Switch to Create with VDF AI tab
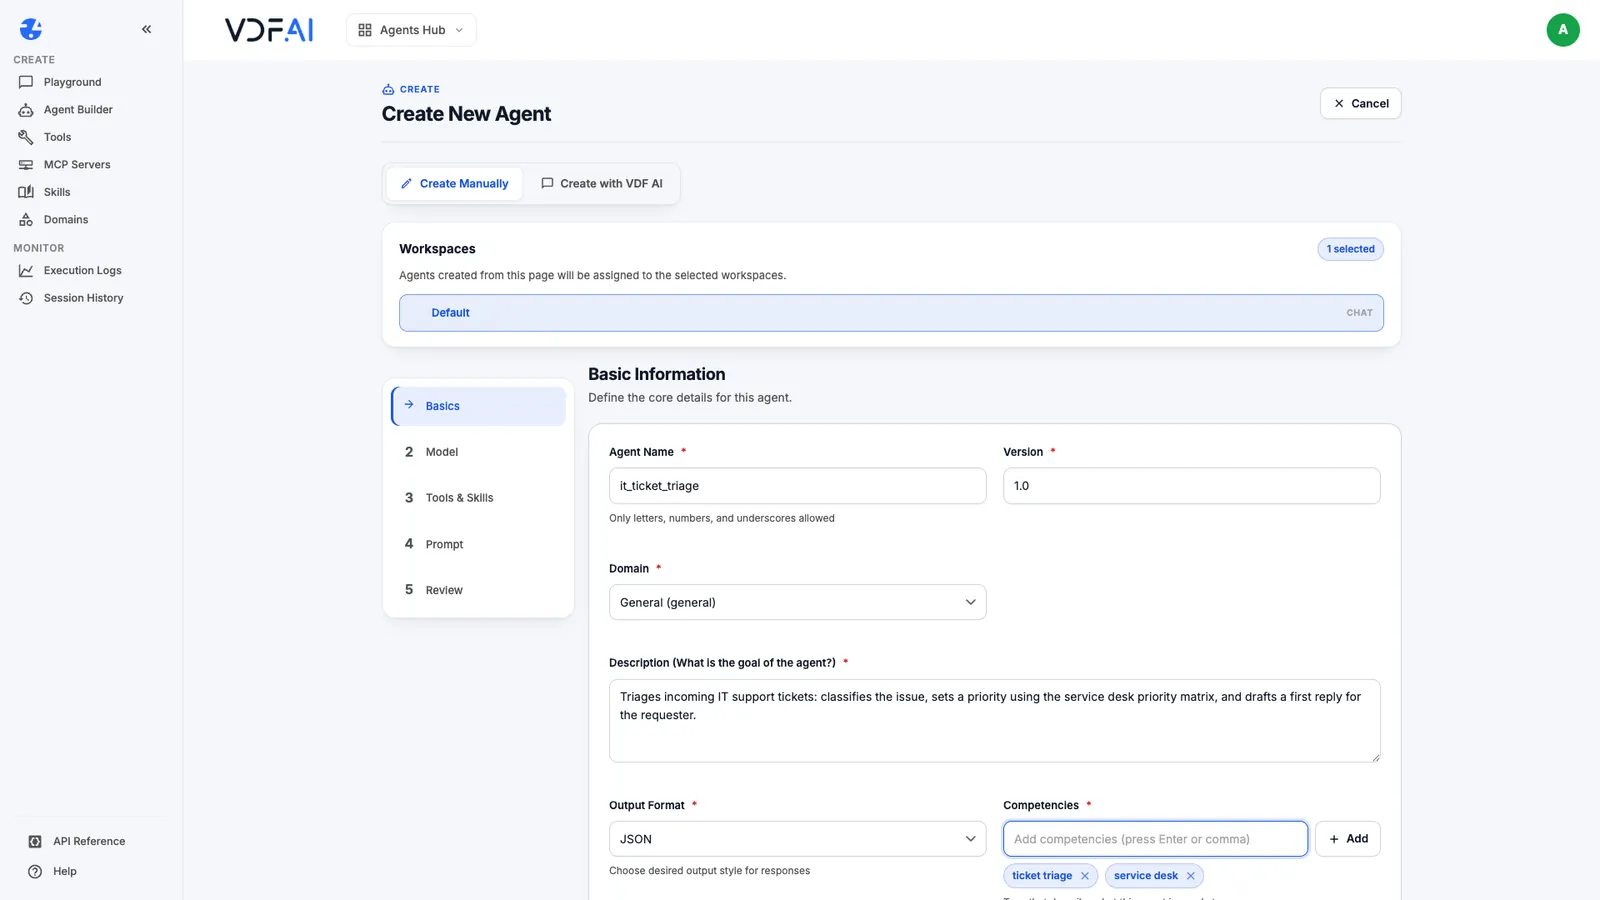This screenshot has width=1600, height=900. (x=601, y=184)
